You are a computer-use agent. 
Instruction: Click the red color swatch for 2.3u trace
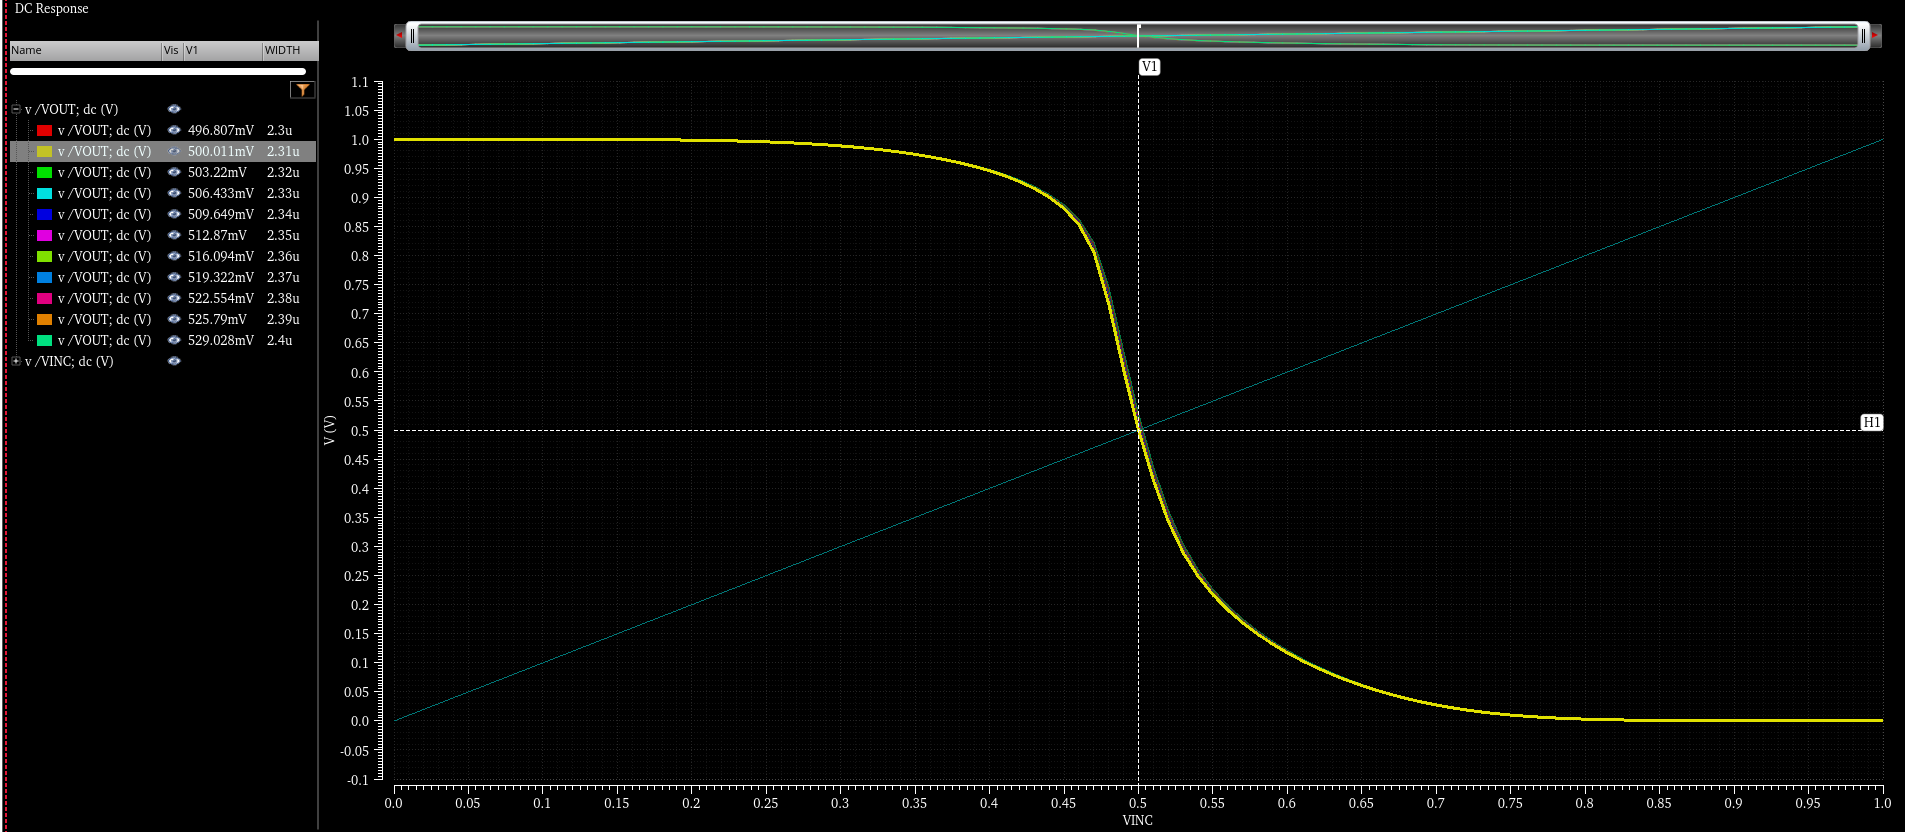coord(44,130)
